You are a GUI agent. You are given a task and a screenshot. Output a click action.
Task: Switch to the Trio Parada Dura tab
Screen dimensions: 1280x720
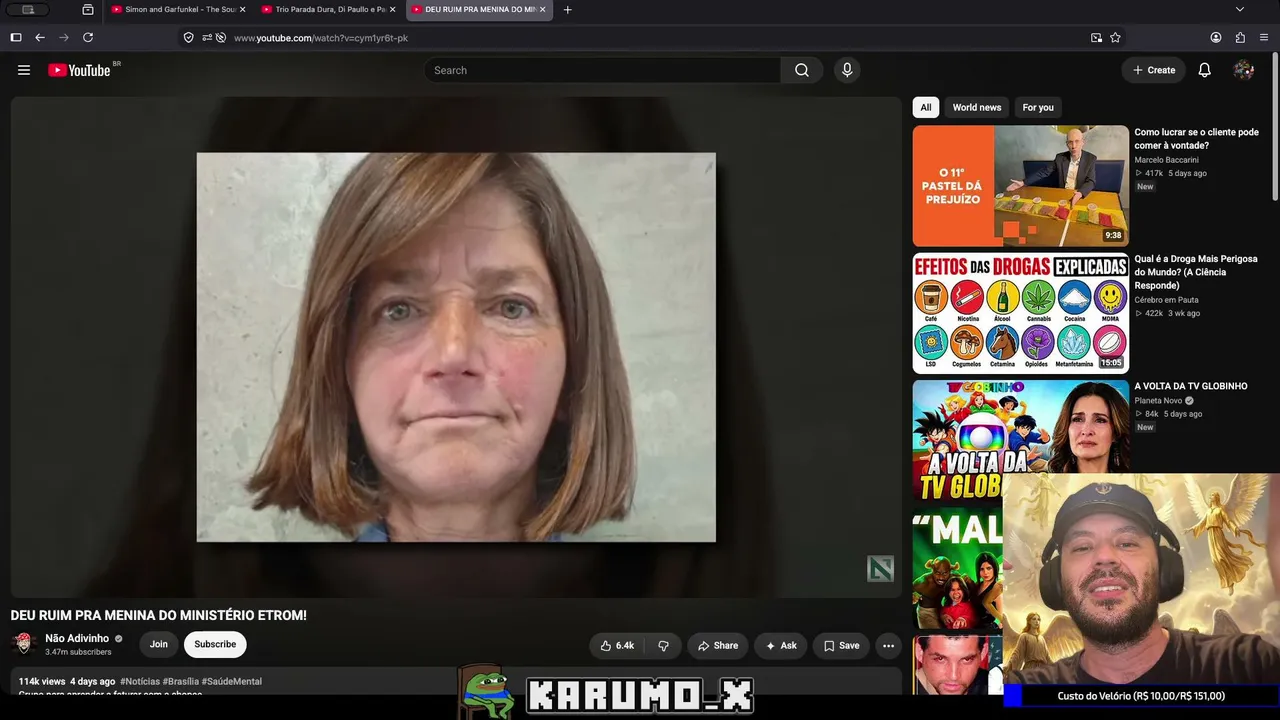pos(328,10)
